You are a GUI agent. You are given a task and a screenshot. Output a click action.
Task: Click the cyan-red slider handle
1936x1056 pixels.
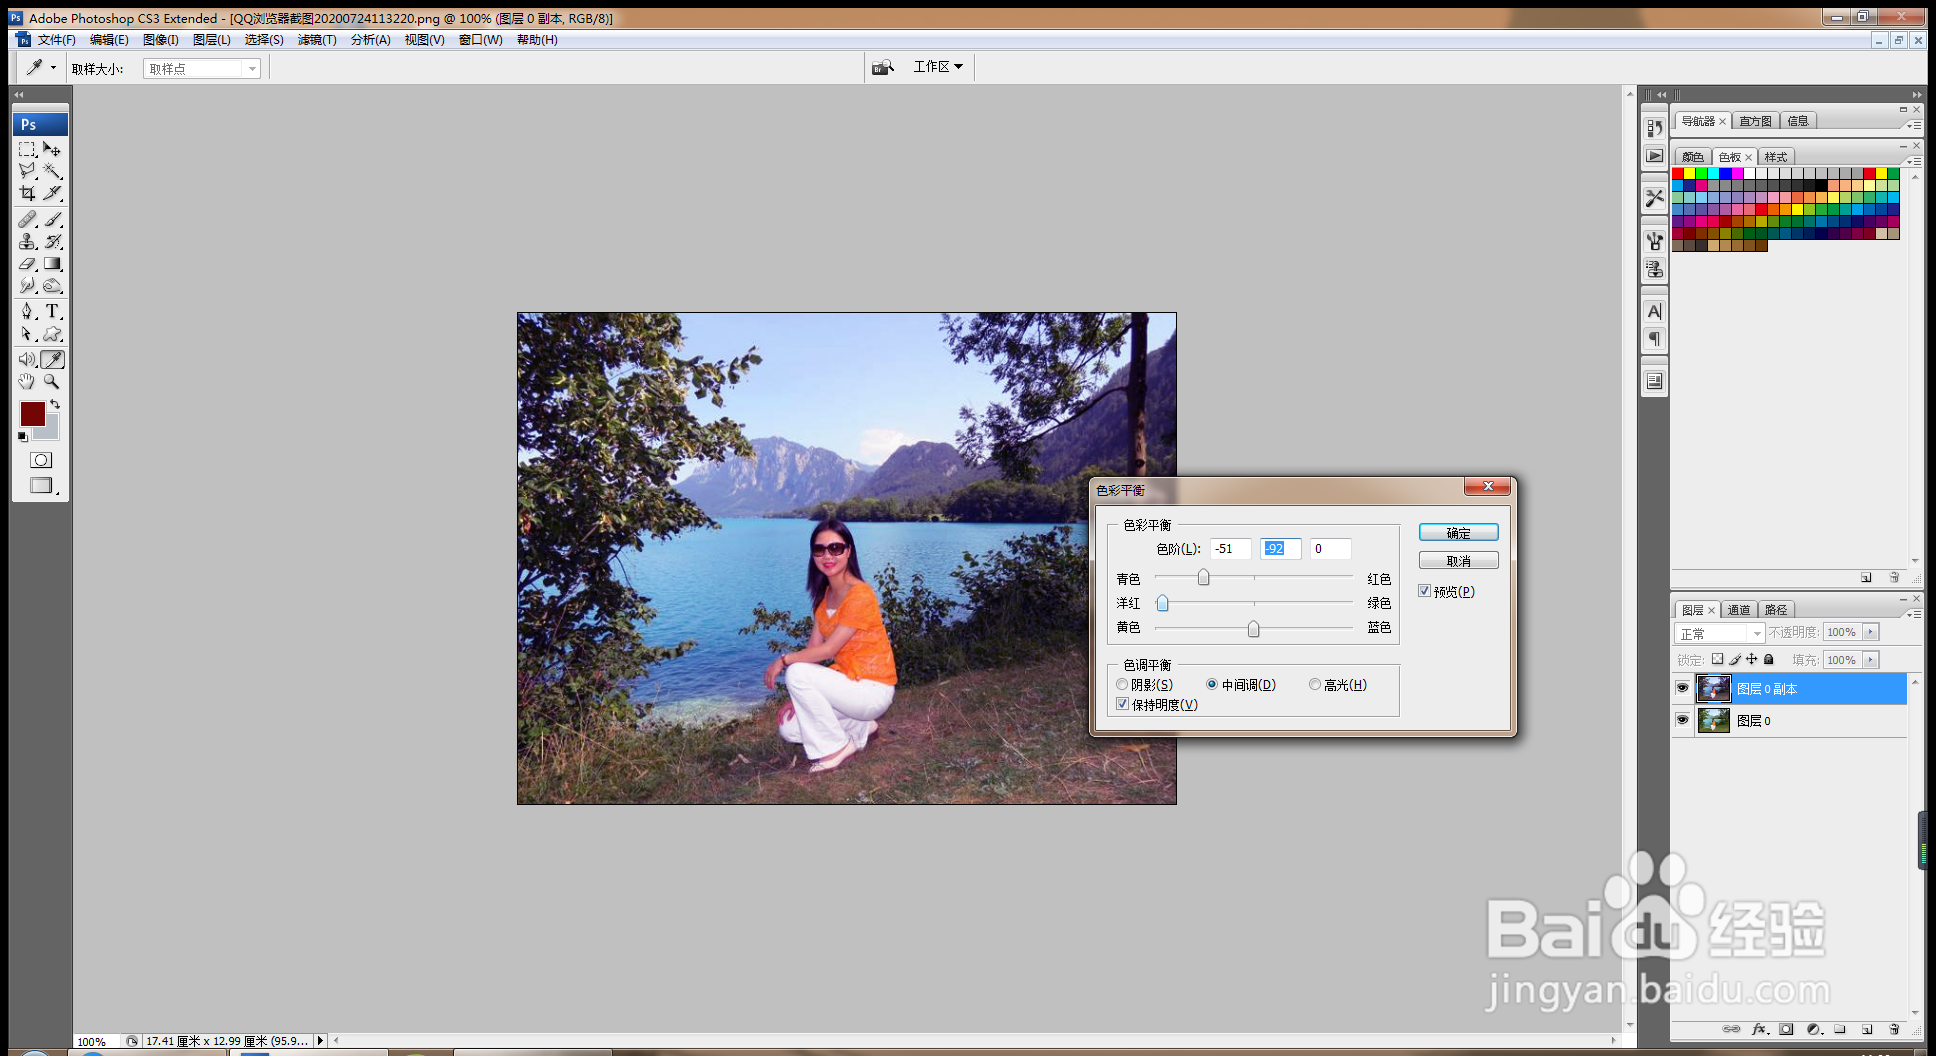1204,577
